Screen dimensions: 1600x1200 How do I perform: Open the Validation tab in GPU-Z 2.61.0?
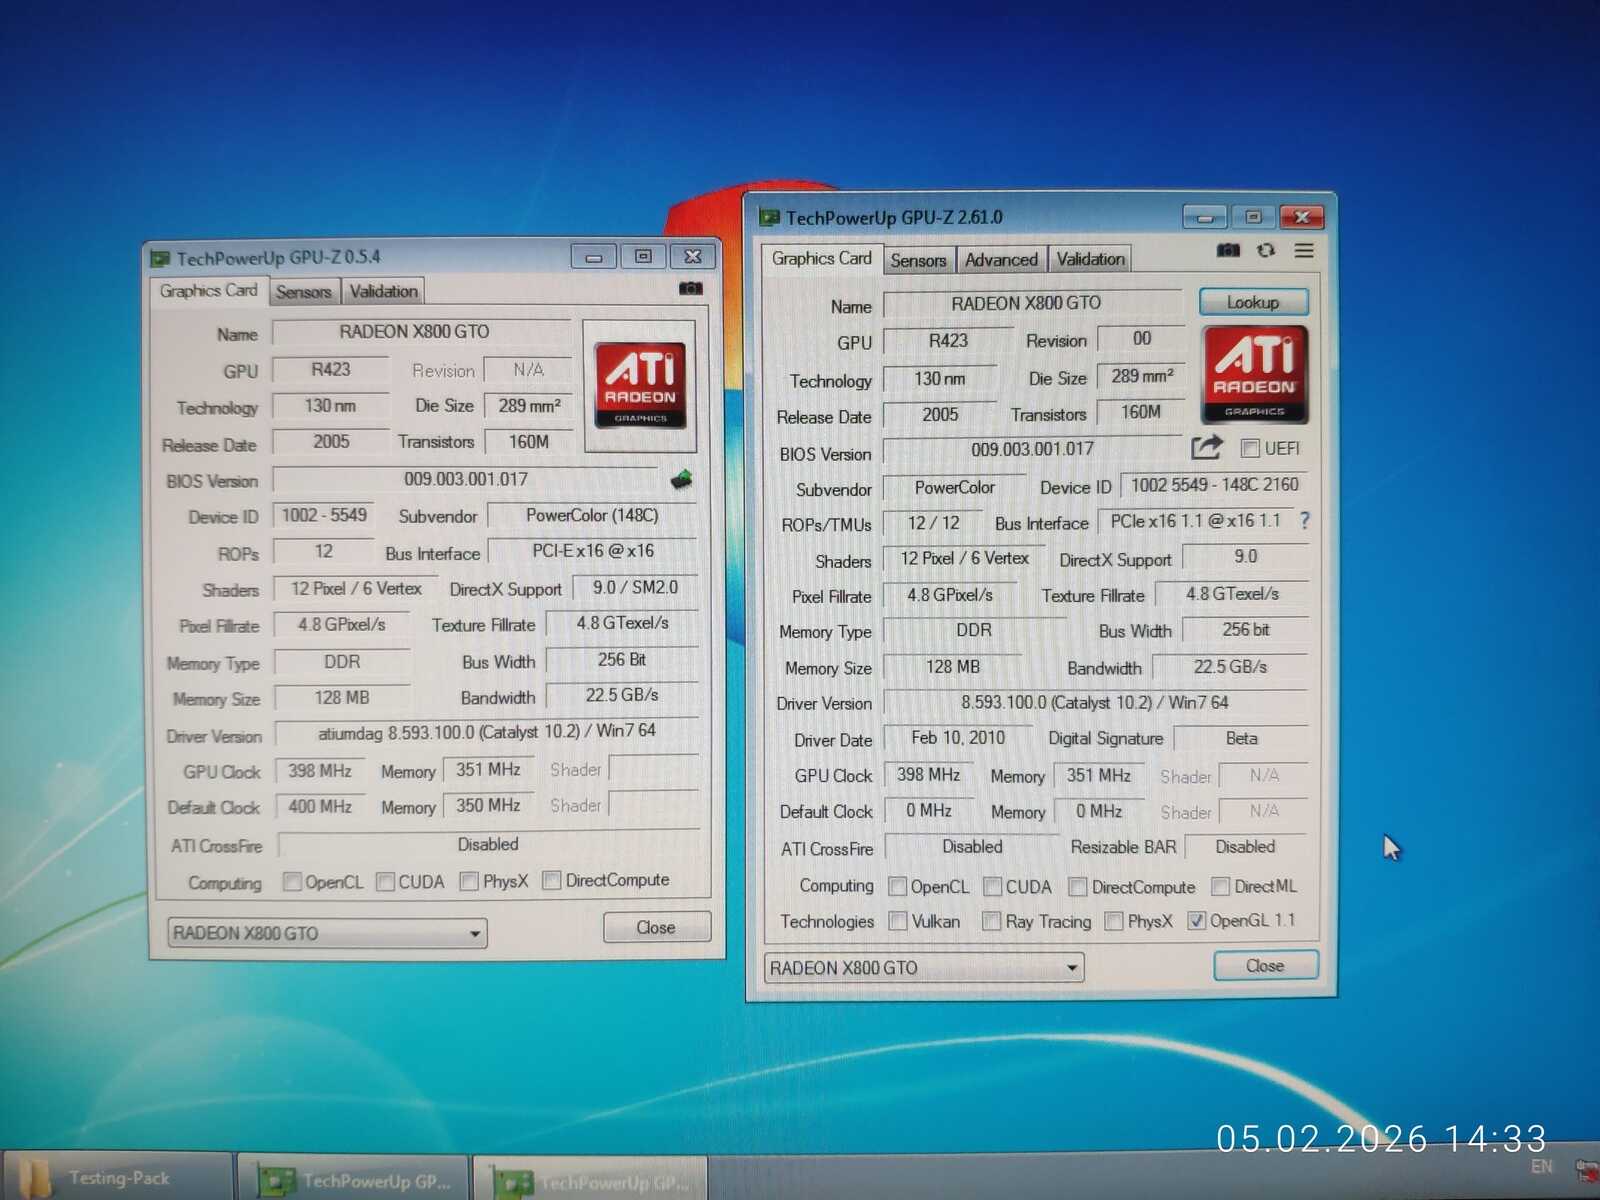[1090, 259]
